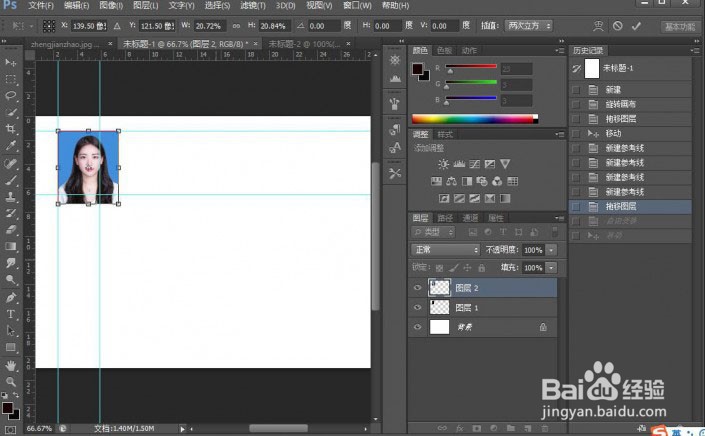Add a Curves adjustment
The image size is (705, 436).
point(474,164)
